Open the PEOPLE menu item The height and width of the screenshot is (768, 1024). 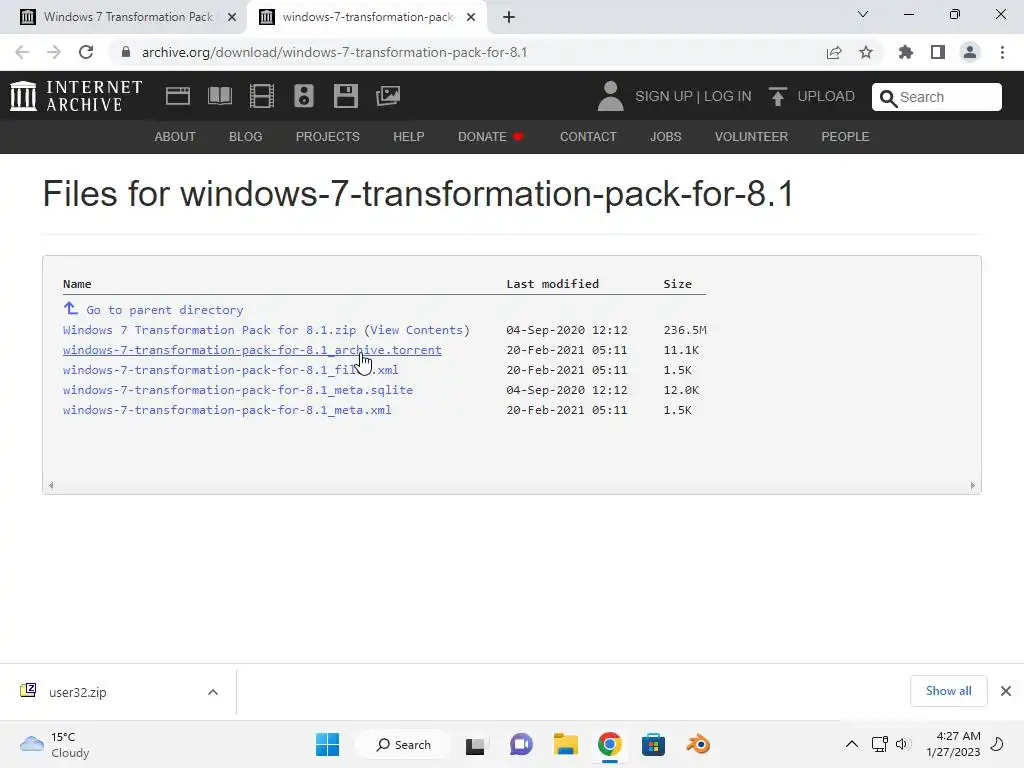(845, 136)
